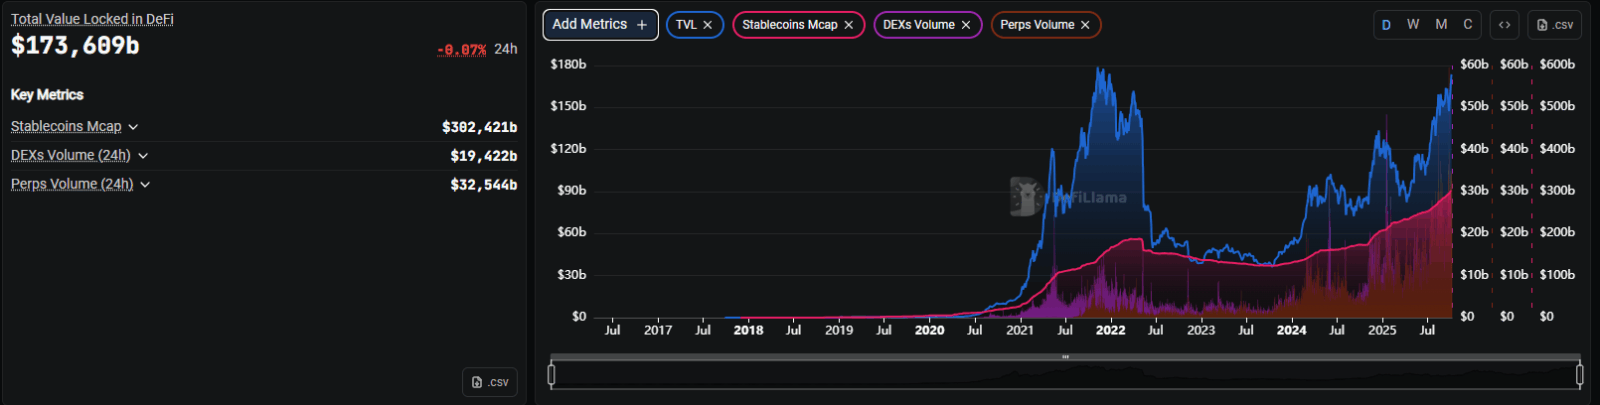The width and height of the screenshot is (1600, 405).
Task: Download key metrics .csv in left panel
Action: click(x=490, y=382)
